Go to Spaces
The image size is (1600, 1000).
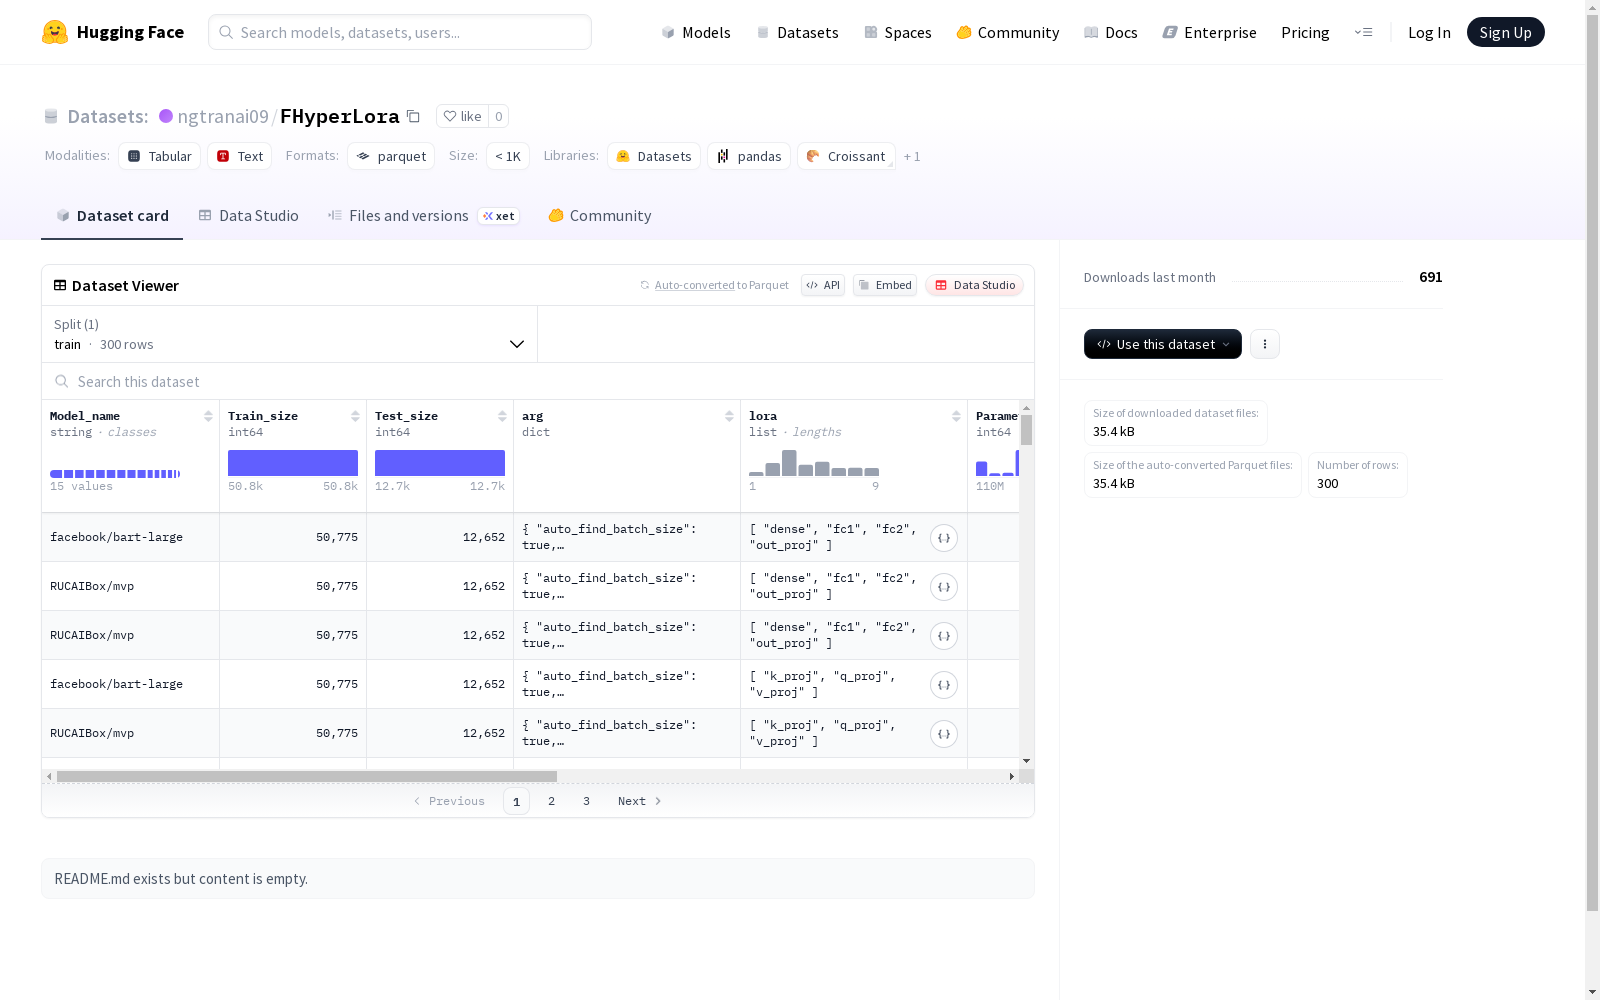click(898, 32)
